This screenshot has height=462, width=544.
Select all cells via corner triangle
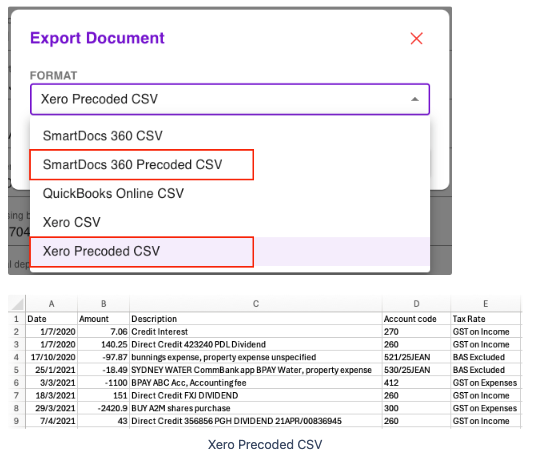17,304
